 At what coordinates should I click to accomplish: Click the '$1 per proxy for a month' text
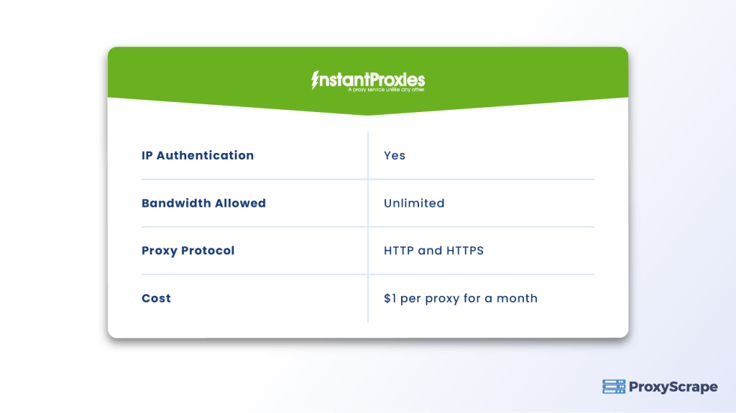(x=460, y=298)
